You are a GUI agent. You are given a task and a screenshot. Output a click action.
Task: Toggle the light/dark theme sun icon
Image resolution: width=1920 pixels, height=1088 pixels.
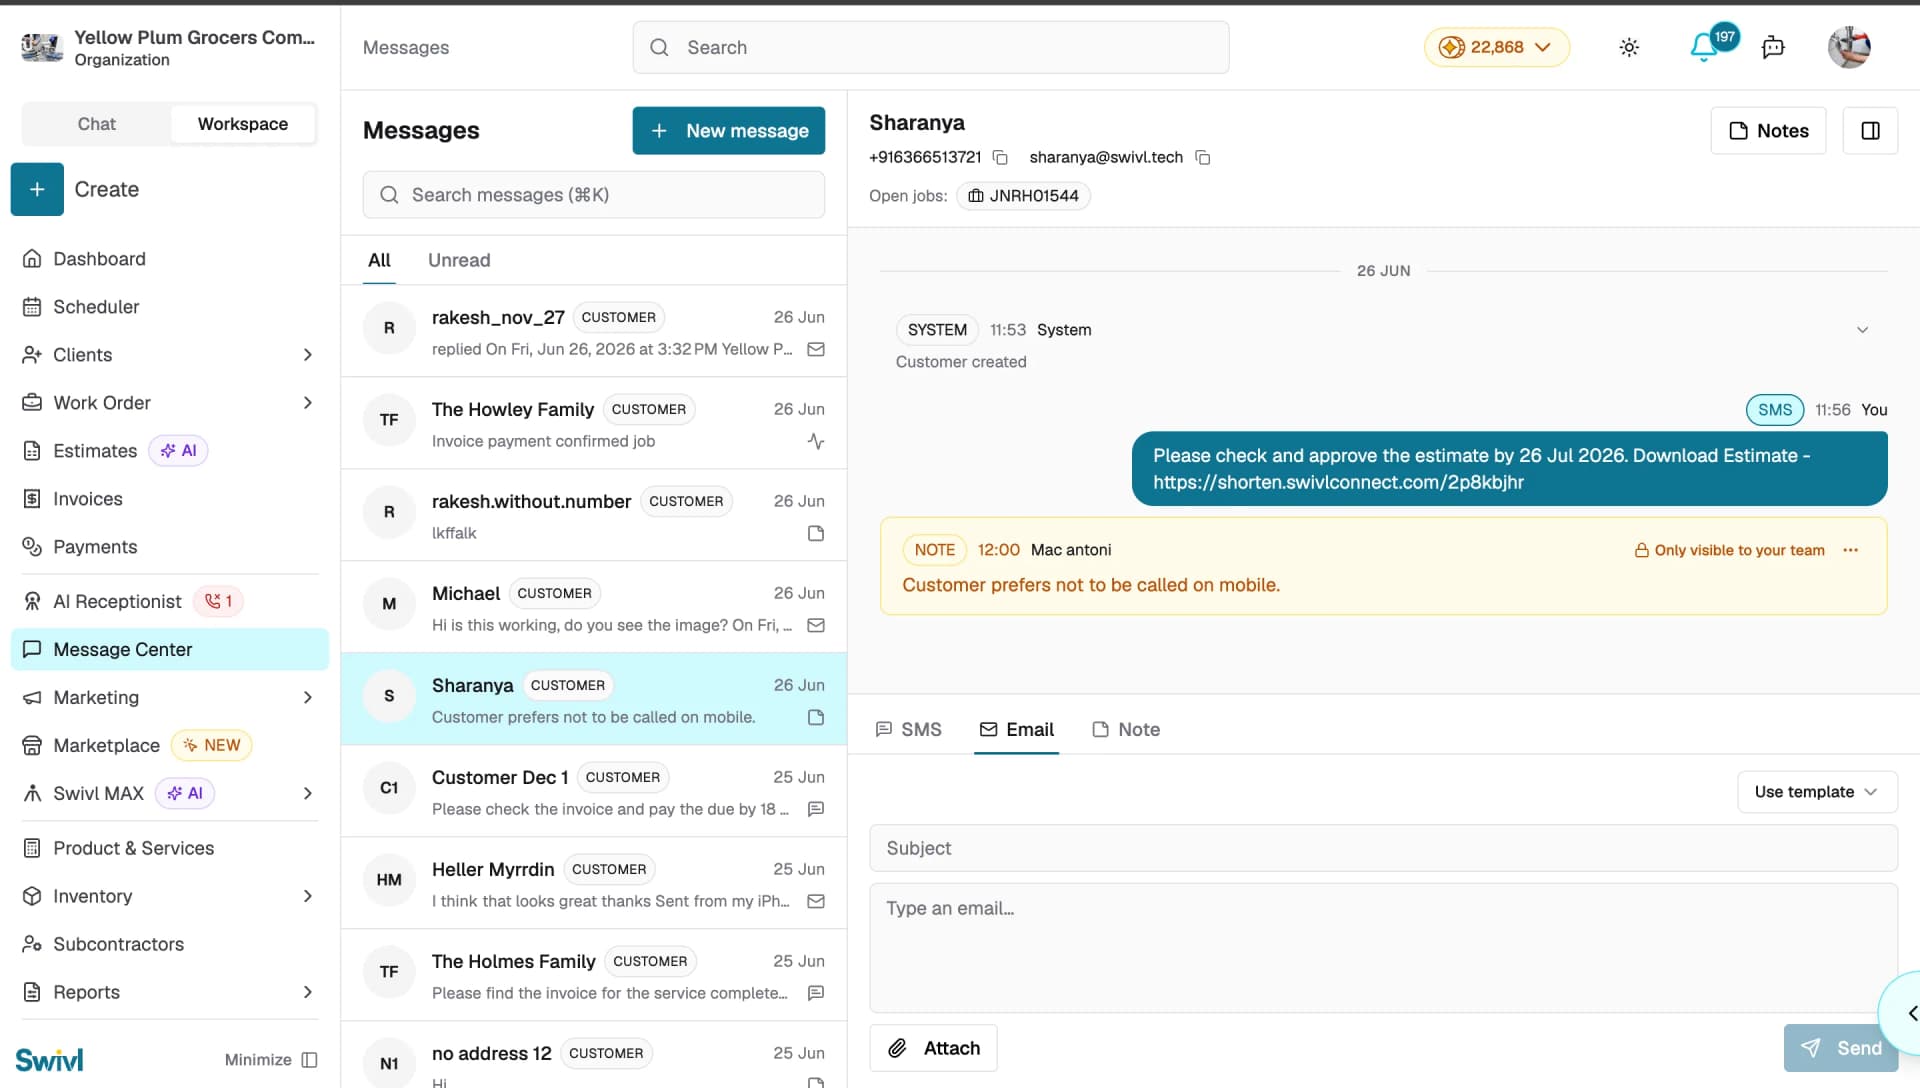click(x=1629, y=47)
